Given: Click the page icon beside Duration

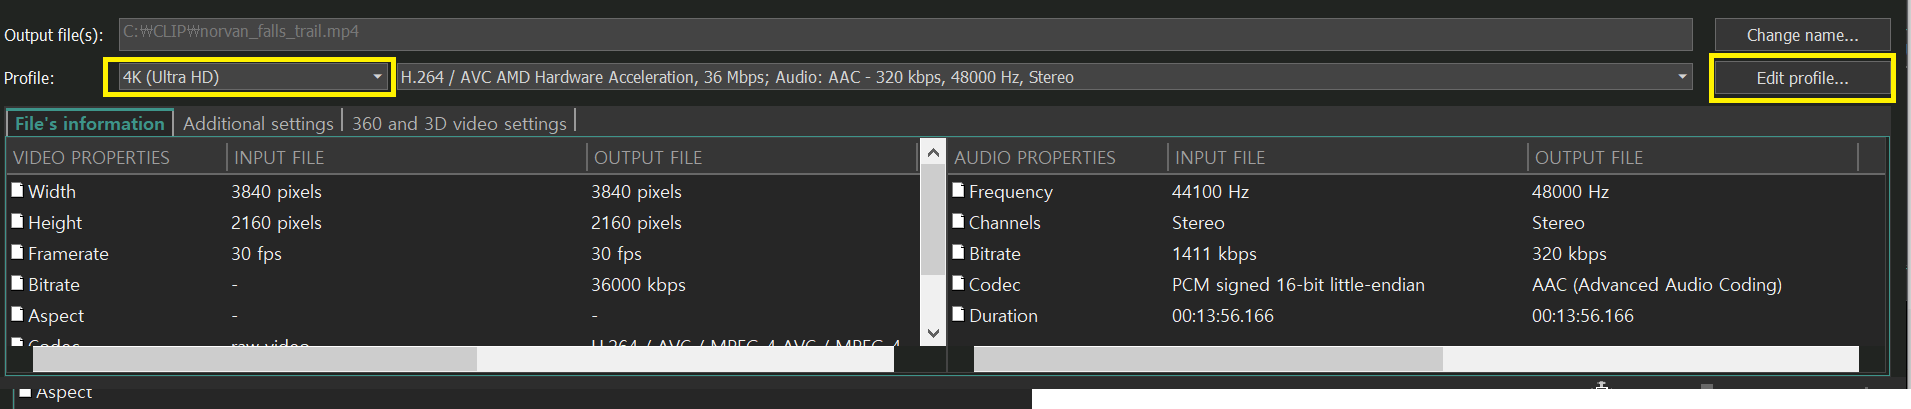Looking at the screenshot, I should (958, 314).
